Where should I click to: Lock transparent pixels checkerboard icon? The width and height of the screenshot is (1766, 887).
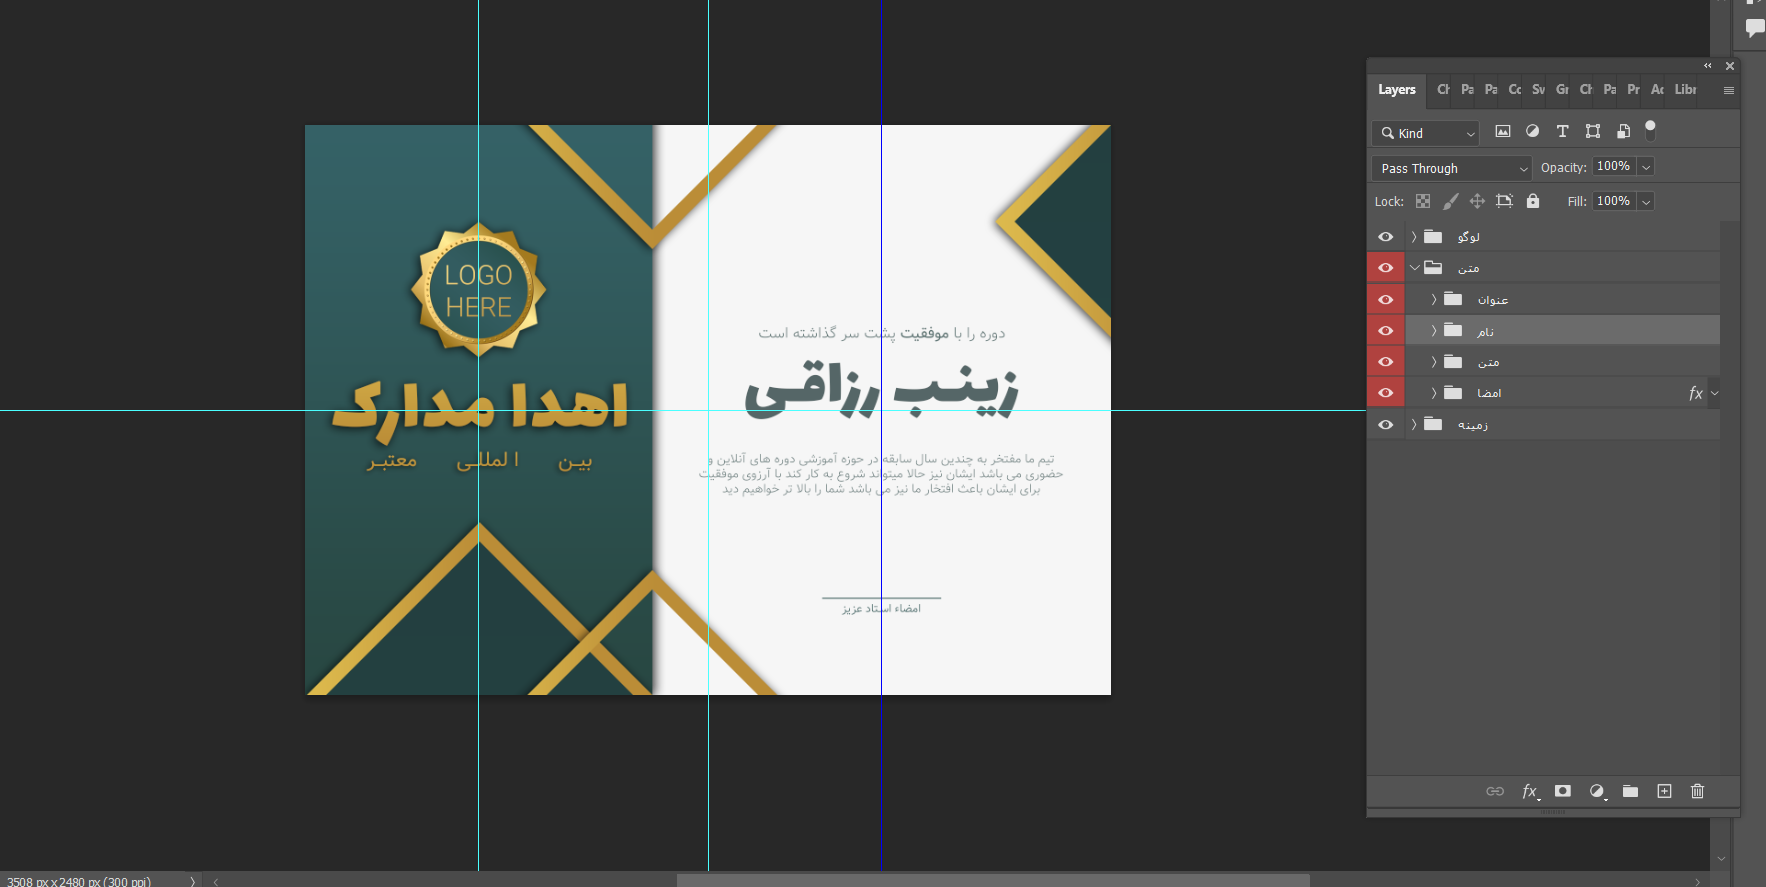[1423, 201]
